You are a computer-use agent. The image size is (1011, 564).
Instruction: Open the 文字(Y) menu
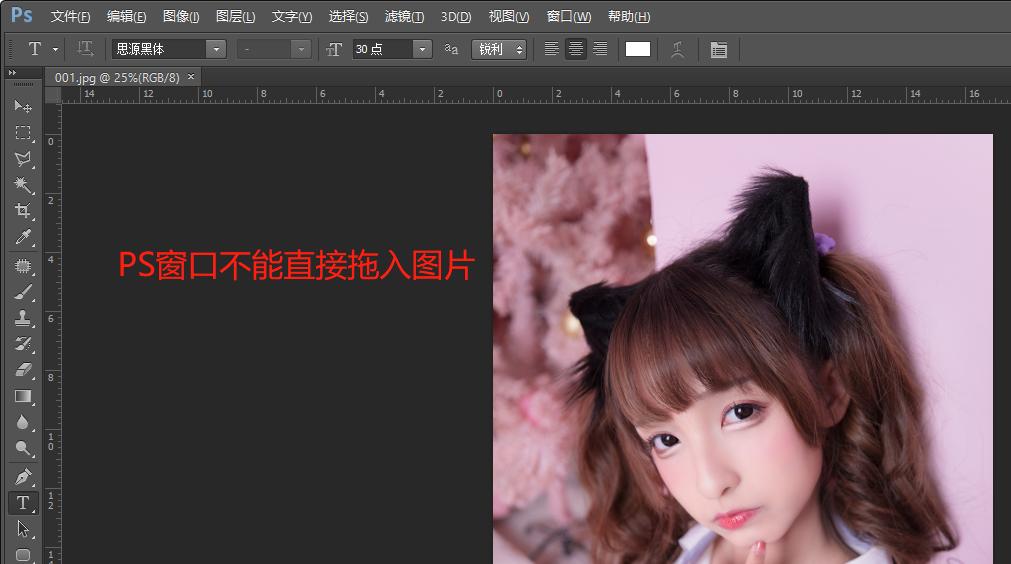291,16
